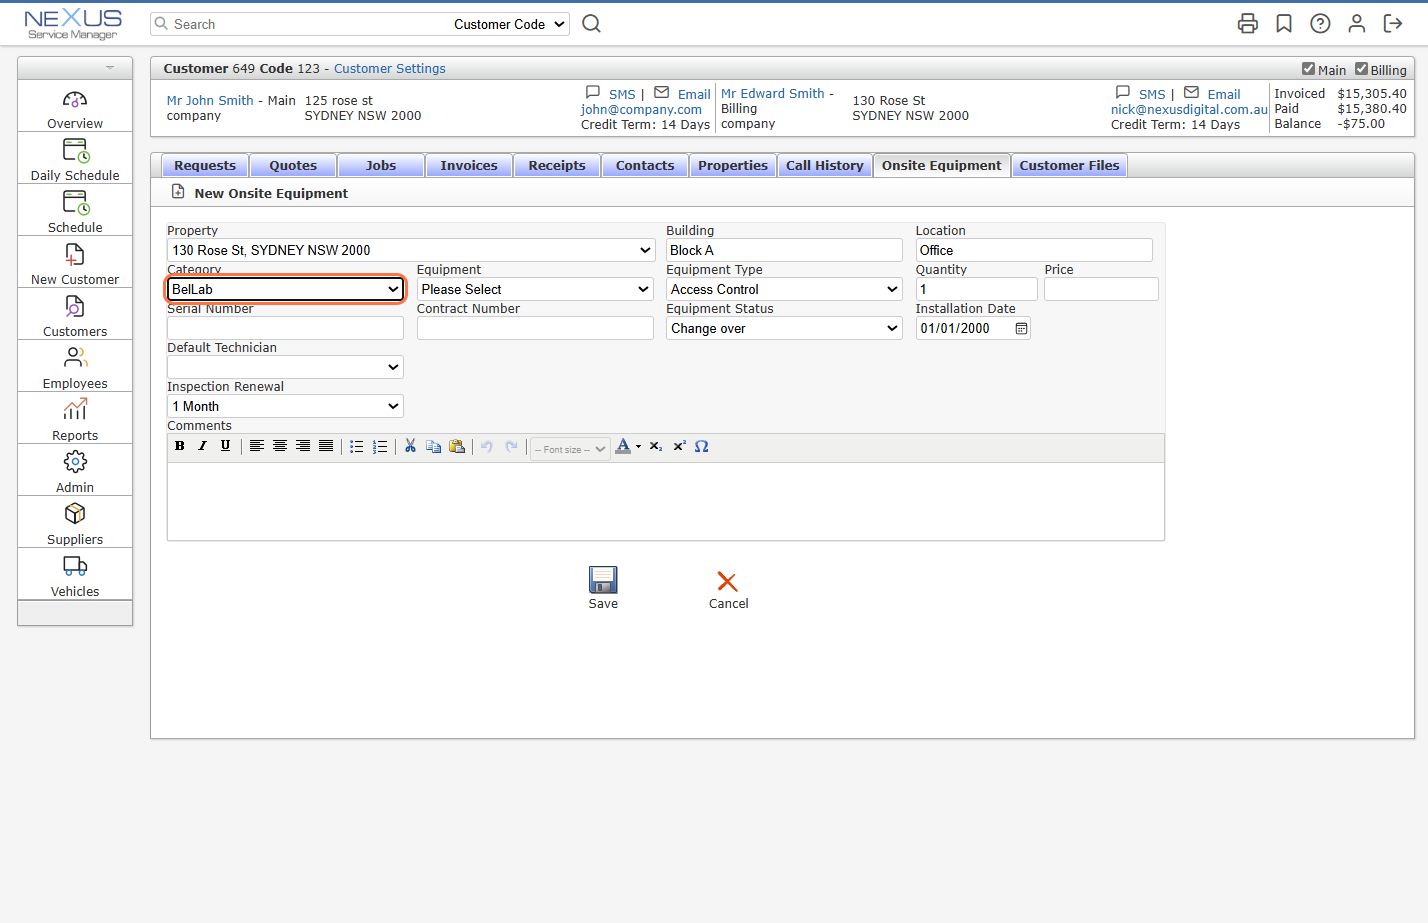Switch to the Requests tab
1428x923 pixels.
pyautogui.click(x=205, y=165)
